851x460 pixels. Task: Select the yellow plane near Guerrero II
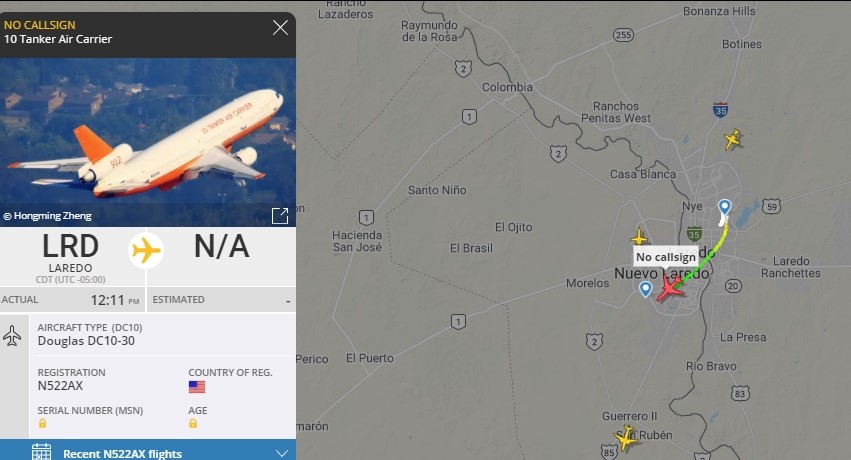coord(626,438)
